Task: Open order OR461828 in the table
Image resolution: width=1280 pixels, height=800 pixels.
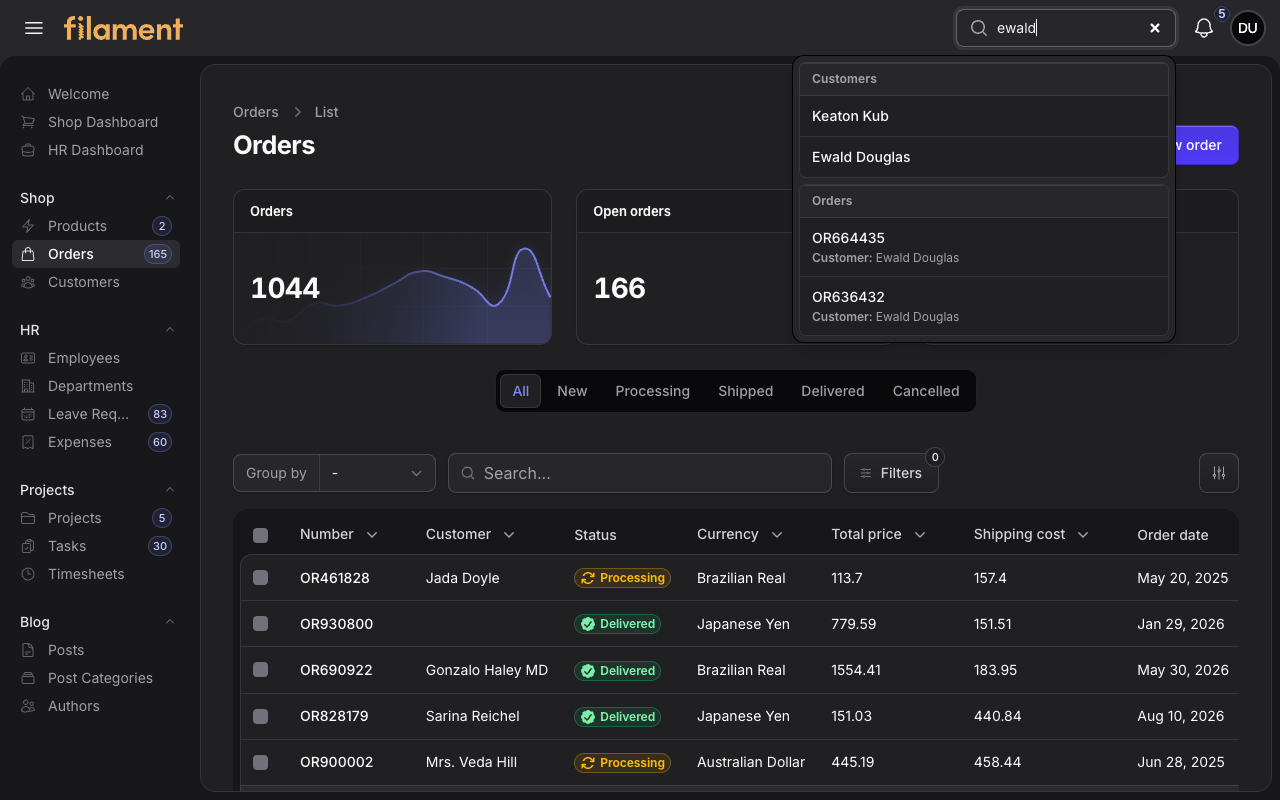Action: click(x=335, y=578)
